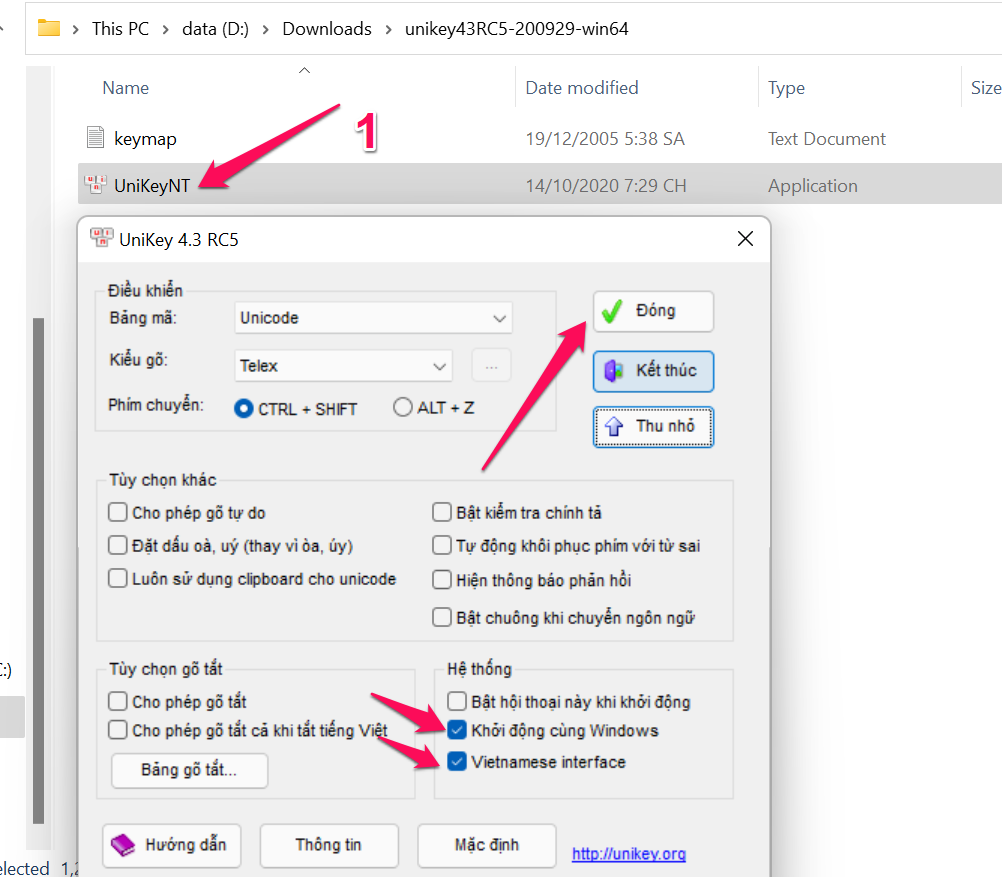
Task: Open the Bảng mã Unicode dropdown
Action: point(374,318)
